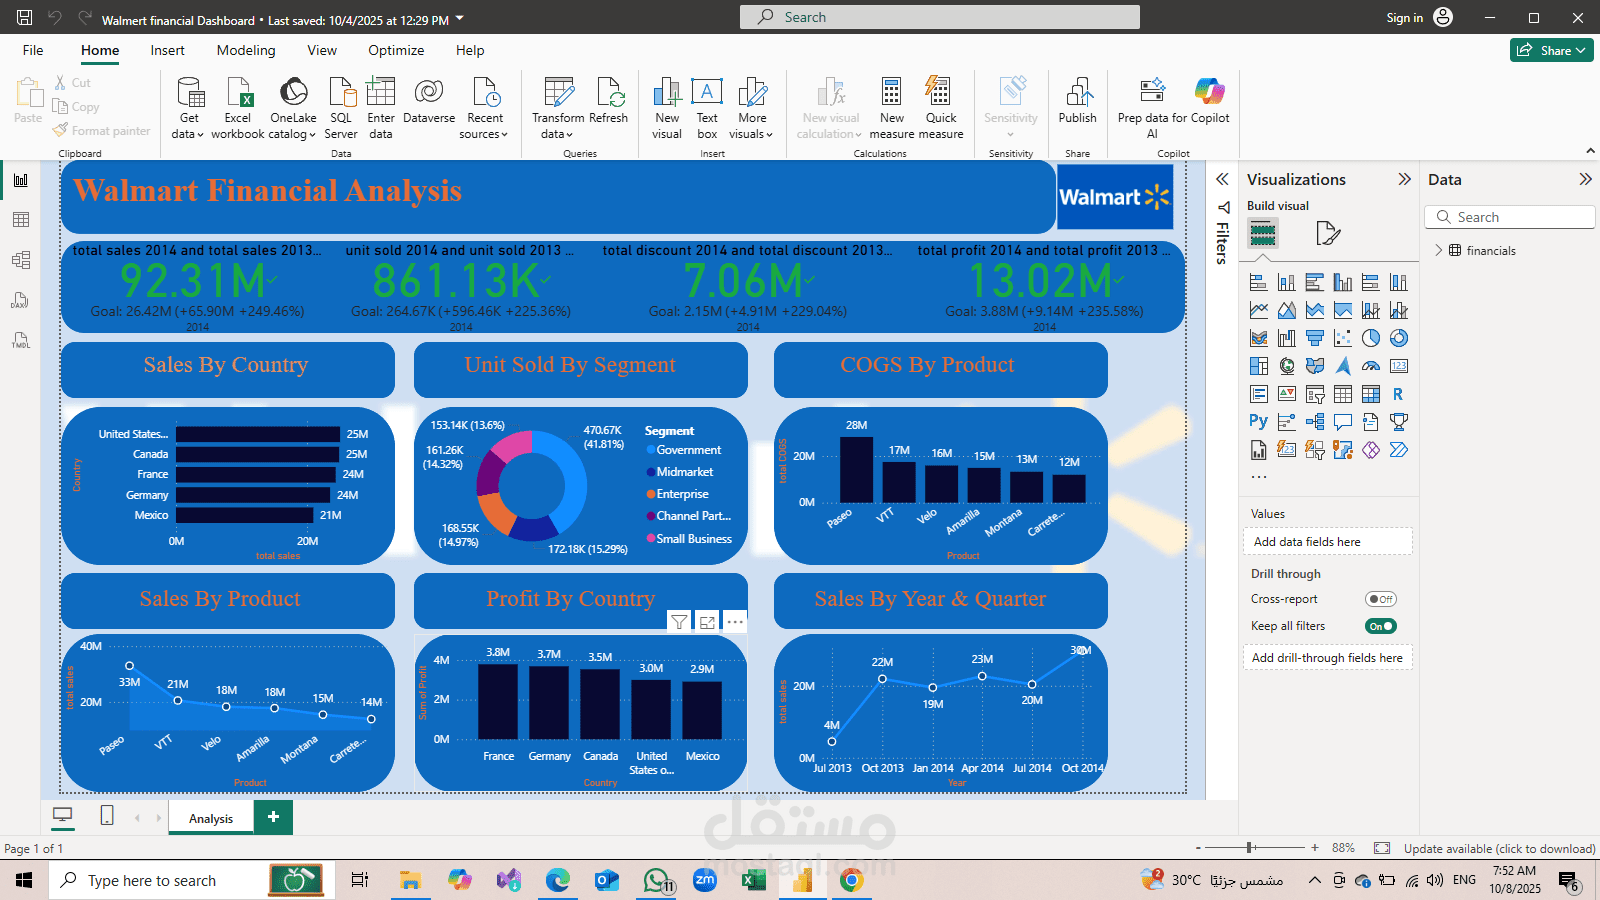Switch to Table view in left sidebar
Screen dimensions: 1600x900
pos(21,220)
